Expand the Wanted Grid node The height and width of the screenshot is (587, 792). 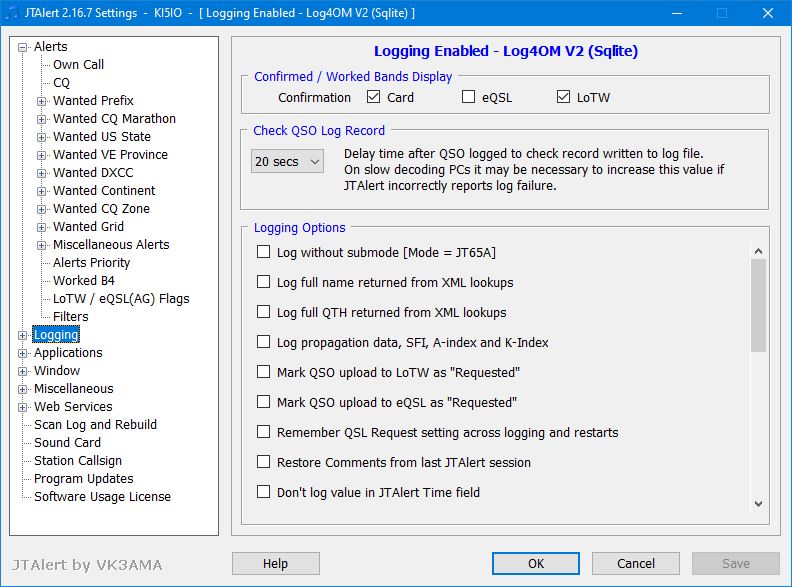coord(41,227)
